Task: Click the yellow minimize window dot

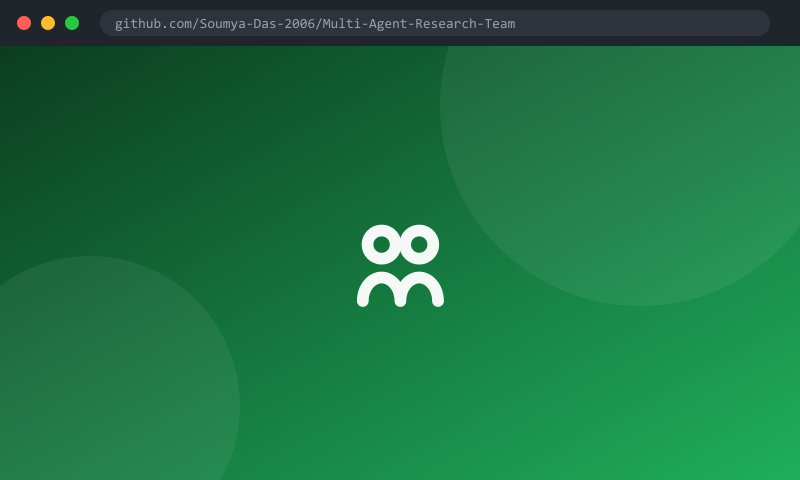Action: (48, 23)
